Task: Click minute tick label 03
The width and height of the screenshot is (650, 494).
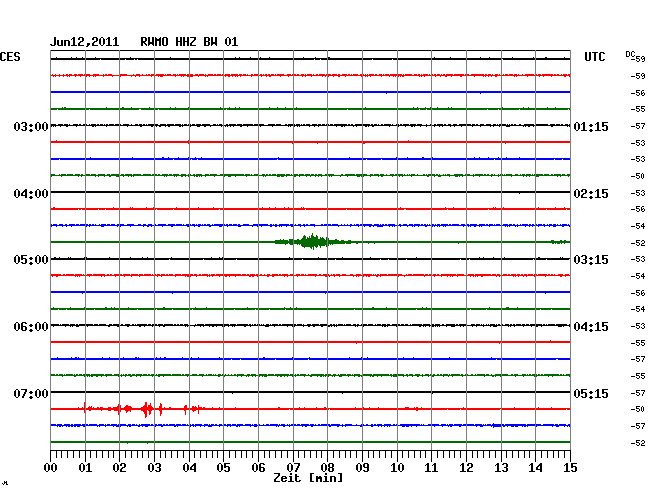Action: tap(154, 468)
